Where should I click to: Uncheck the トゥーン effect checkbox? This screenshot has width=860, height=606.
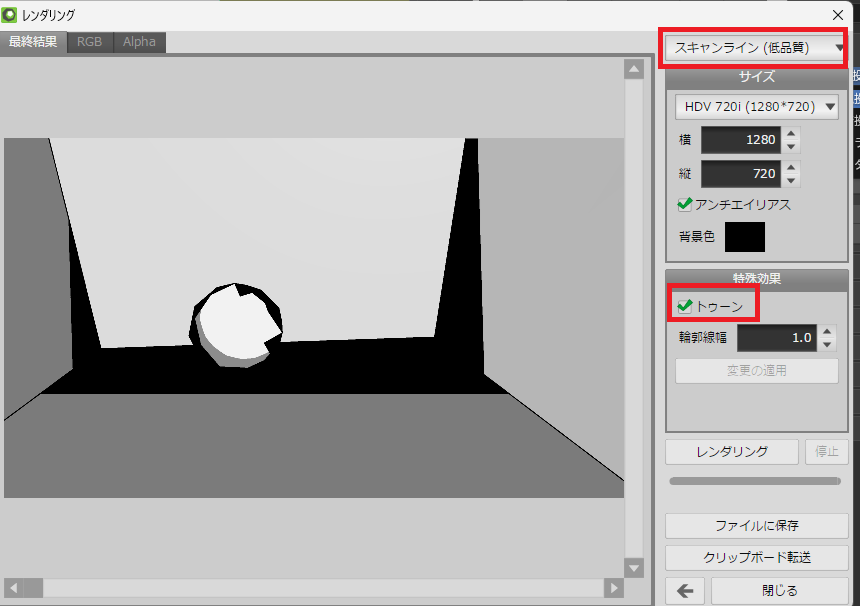click(x=686, y=306)
